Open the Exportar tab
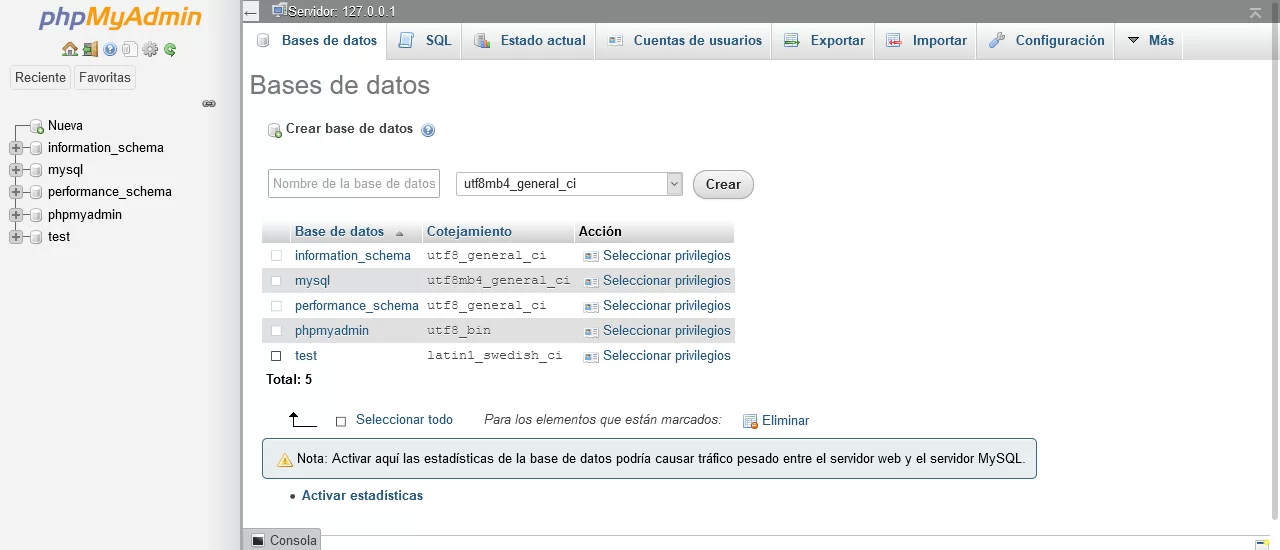The image size is (1280, 550). (x=825, y=41)
